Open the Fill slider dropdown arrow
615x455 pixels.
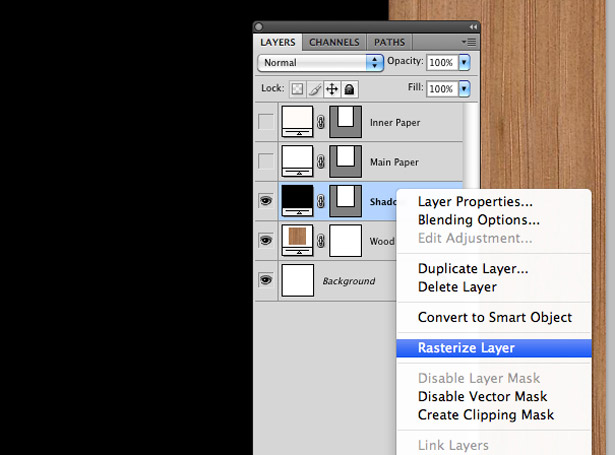point(464,89)
